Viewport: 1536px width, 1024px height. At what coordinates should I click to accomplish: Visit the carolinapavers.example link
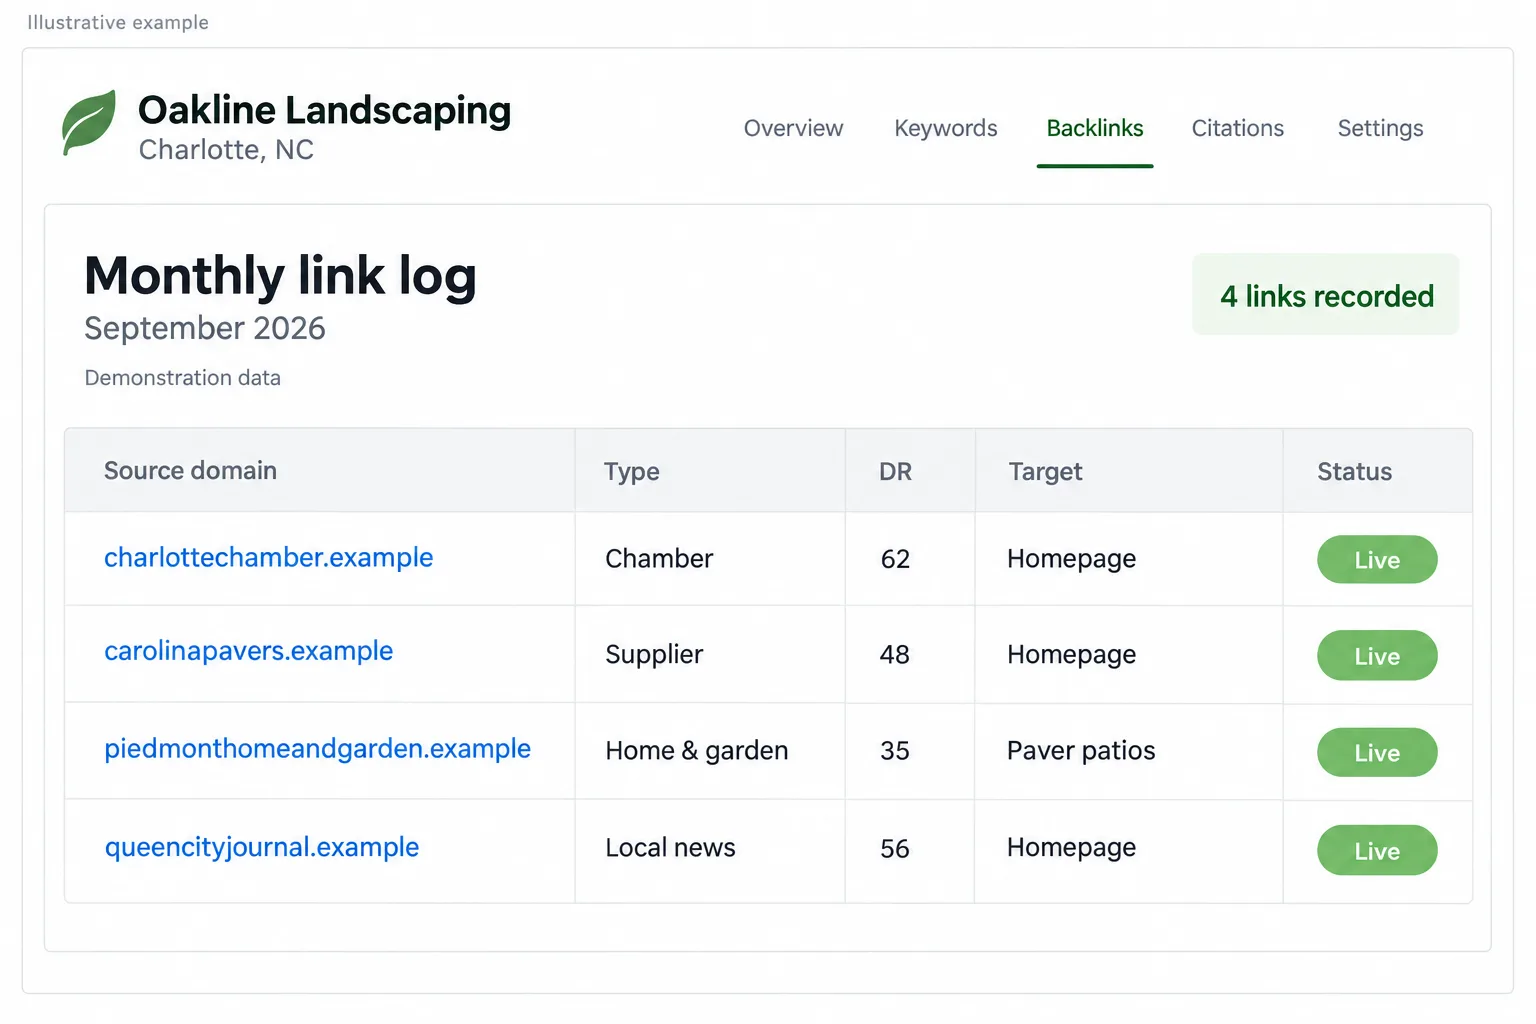[x=249, y=651]
